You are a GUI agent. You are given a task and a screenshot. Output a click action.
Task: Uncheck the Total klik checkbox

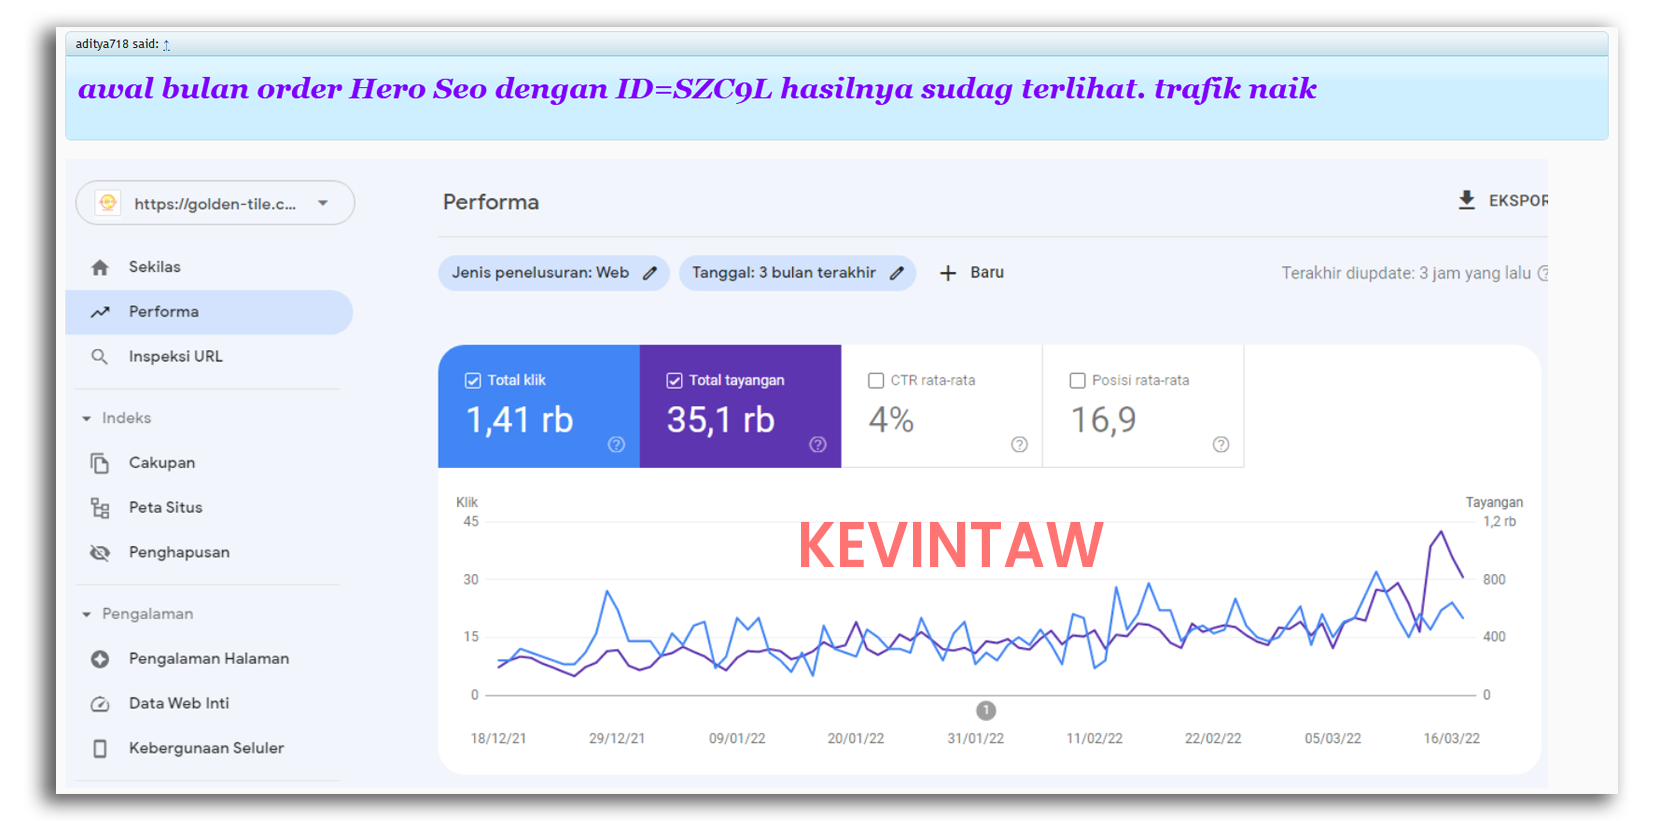click(x=473, y=380)
